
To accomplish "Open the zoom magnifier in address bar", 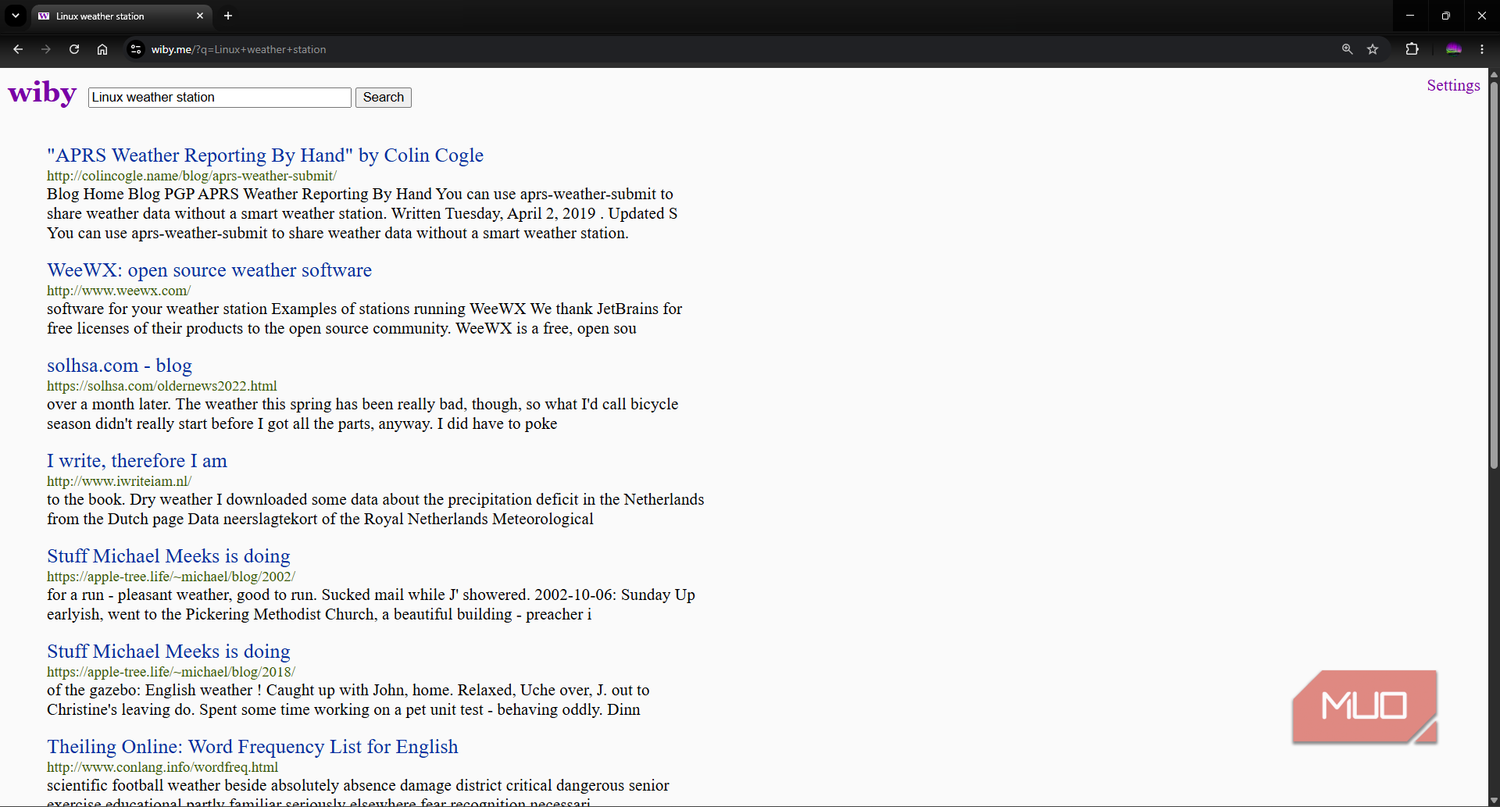I will [1347, 49].
